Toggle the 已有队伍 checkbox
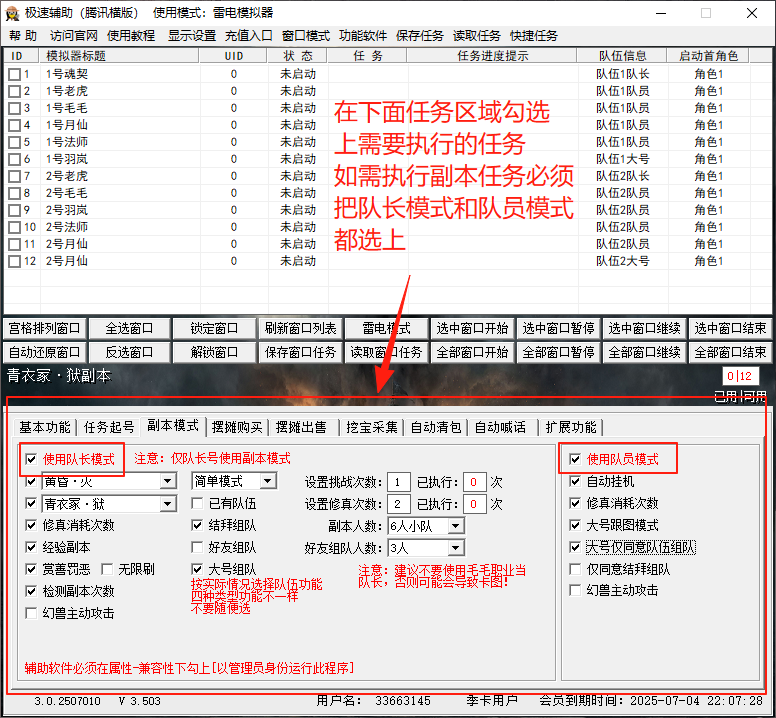Viewport: 776px width, 718px height. (197, 504)
